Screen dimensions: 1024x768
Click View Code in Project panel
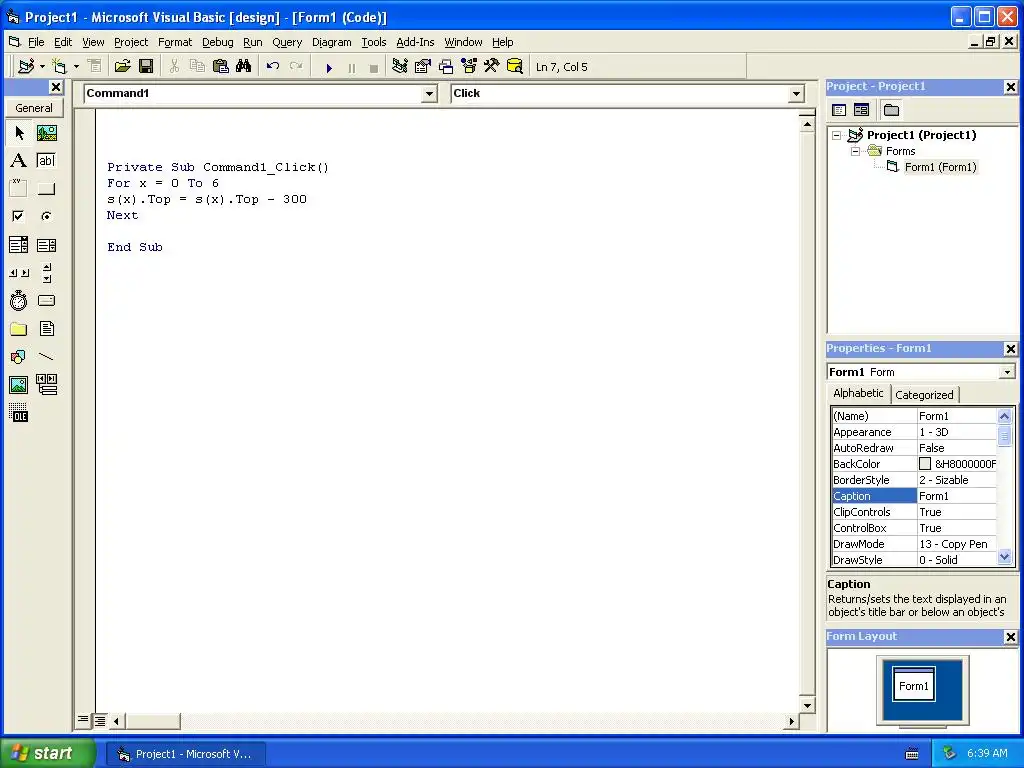839,110
